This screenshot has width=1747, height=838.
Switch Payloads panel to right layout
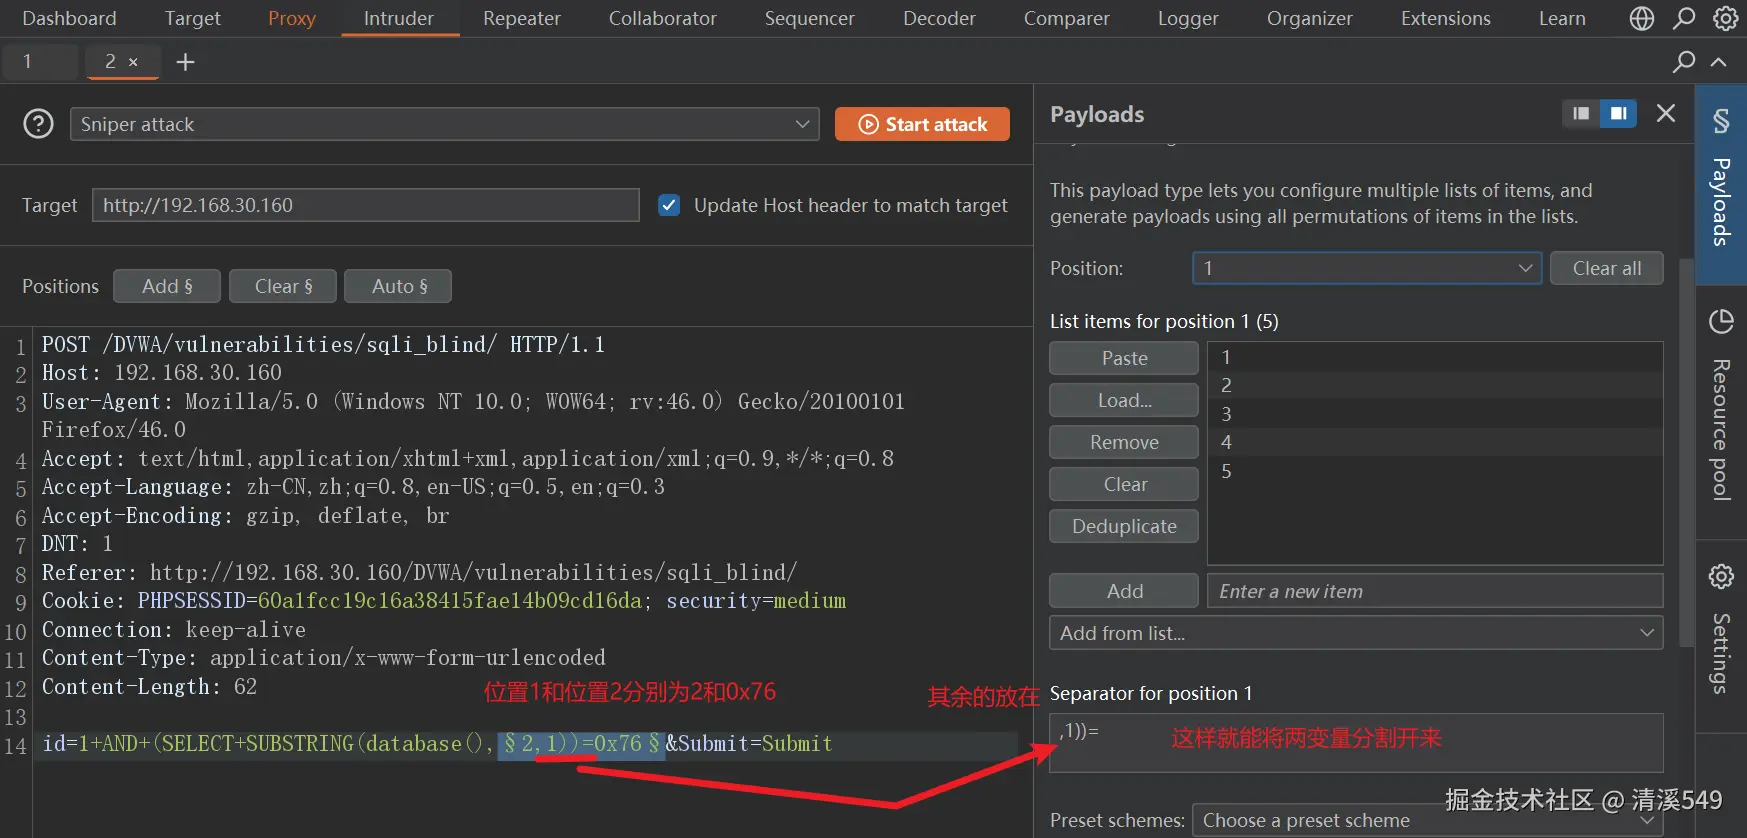click(x=1618, y=114)
